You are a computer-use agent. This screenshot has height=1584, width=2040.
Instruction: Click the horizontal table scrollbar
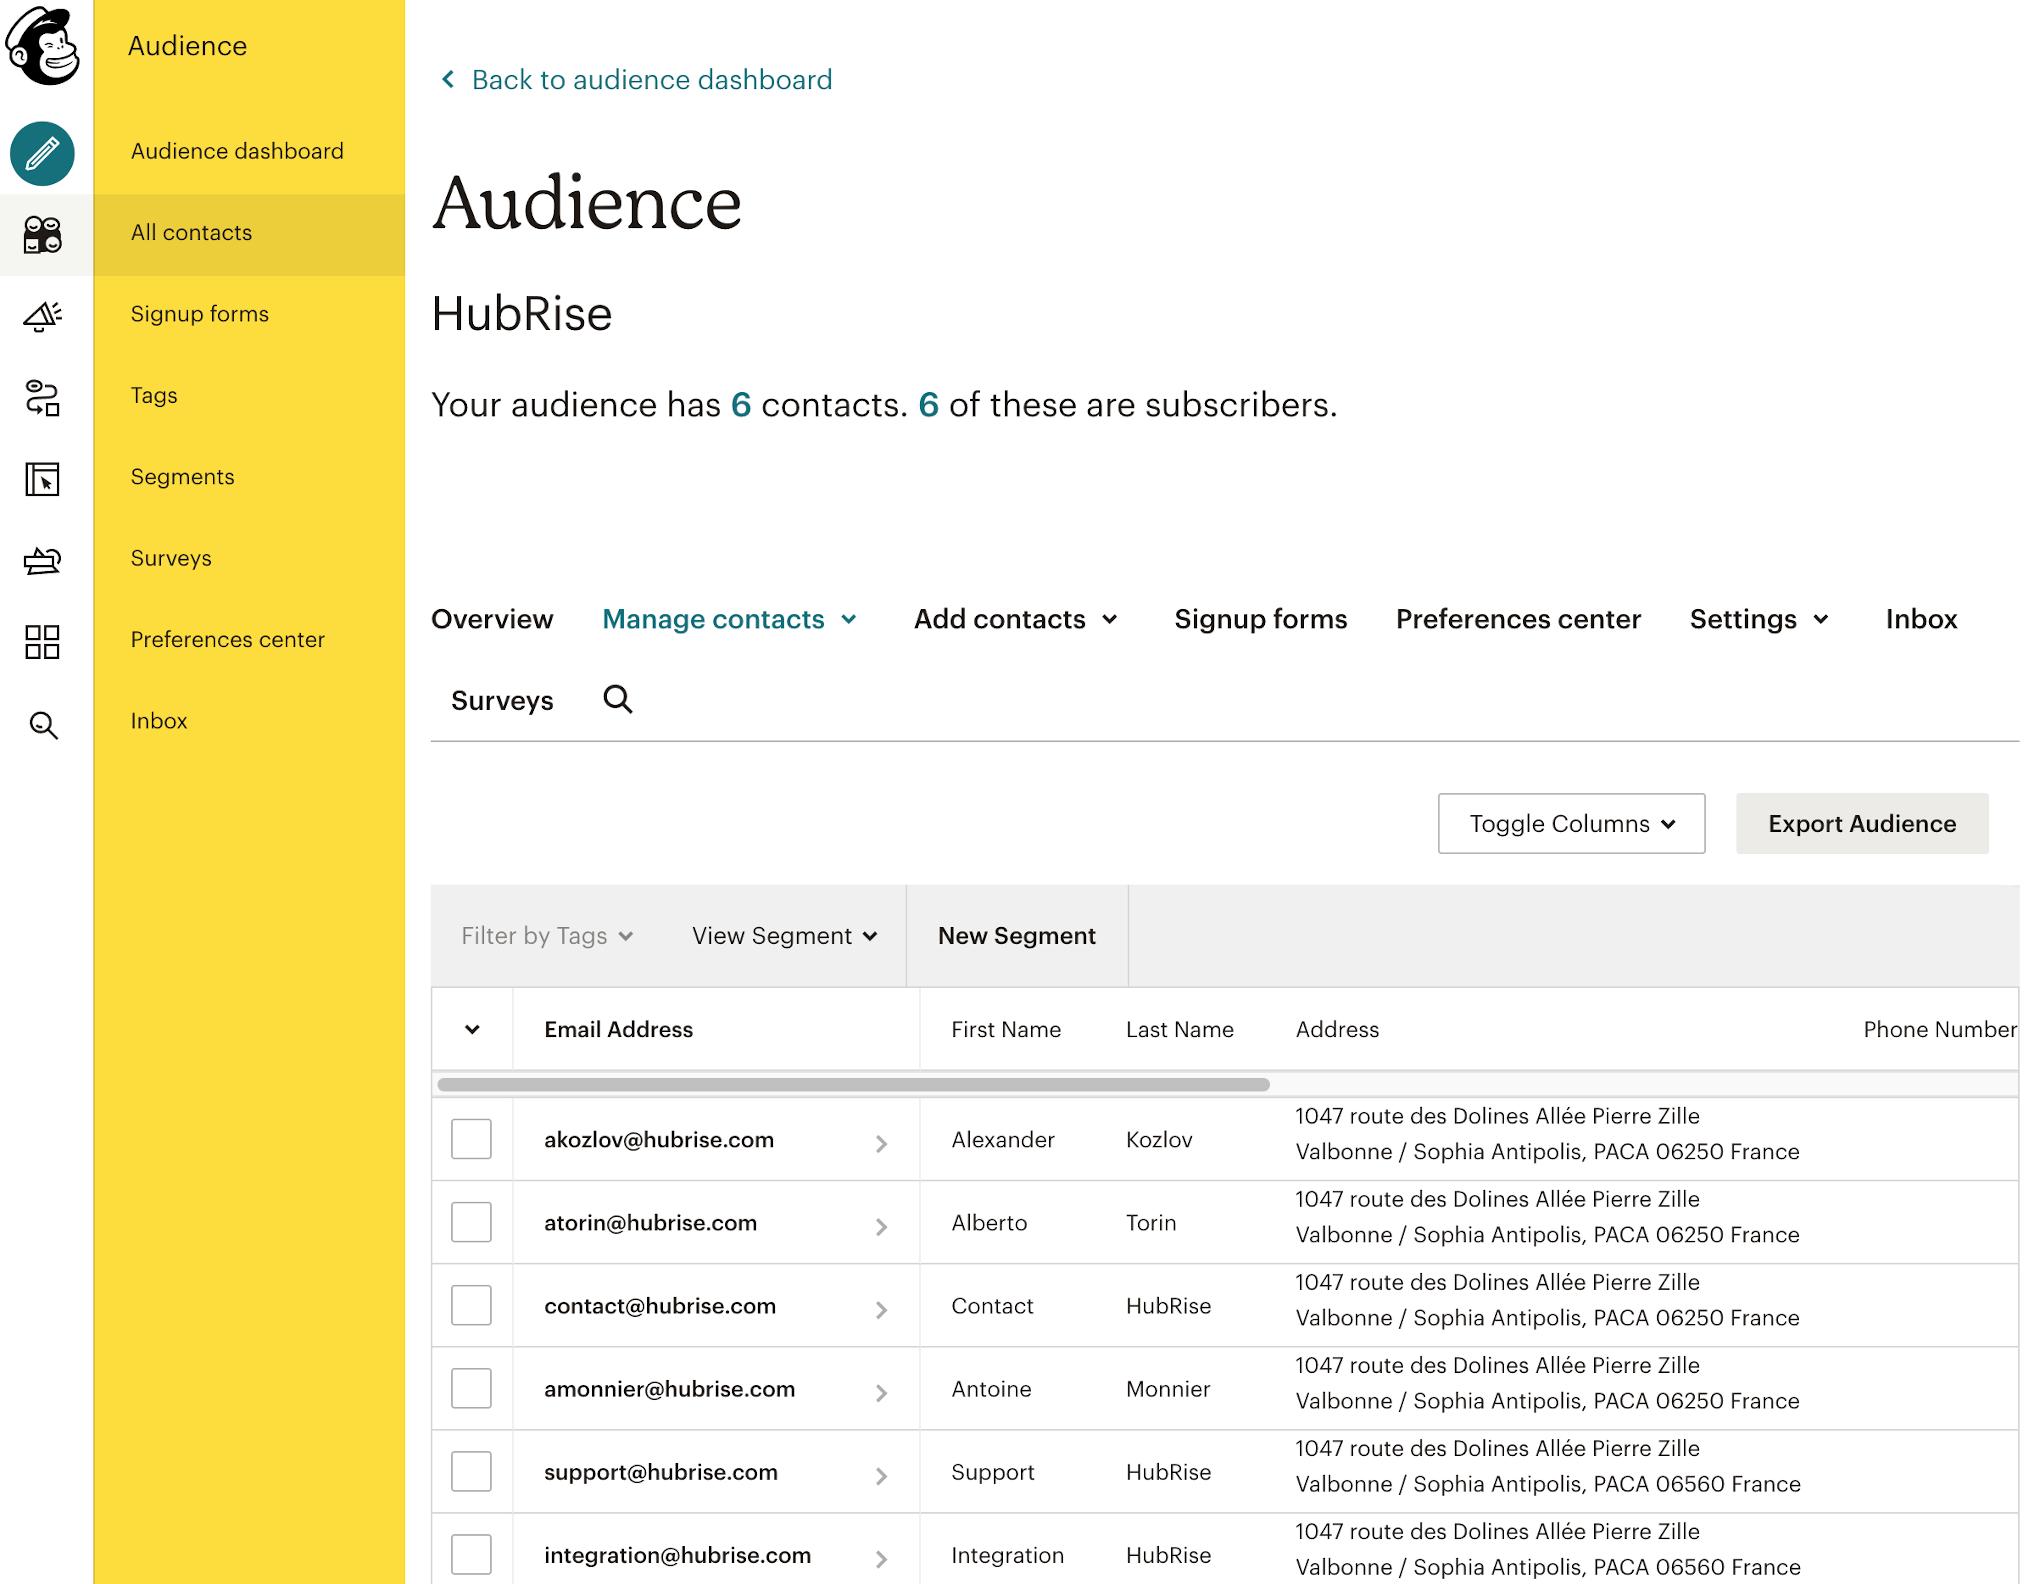pyautogui.click(x=853, y=1084)
